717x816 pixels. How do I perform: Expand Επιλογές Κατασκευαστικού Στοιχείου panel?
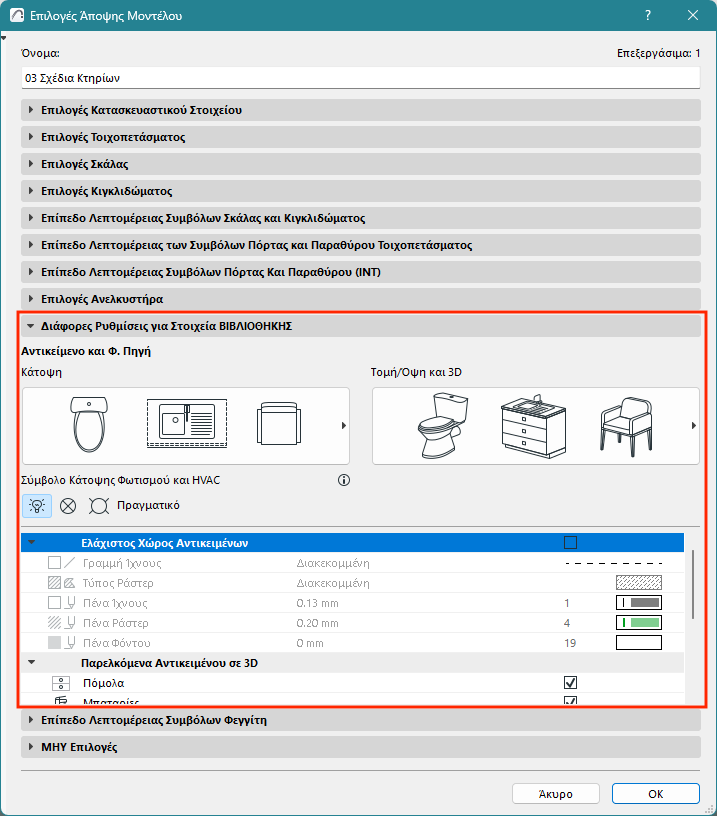(361, 110)
